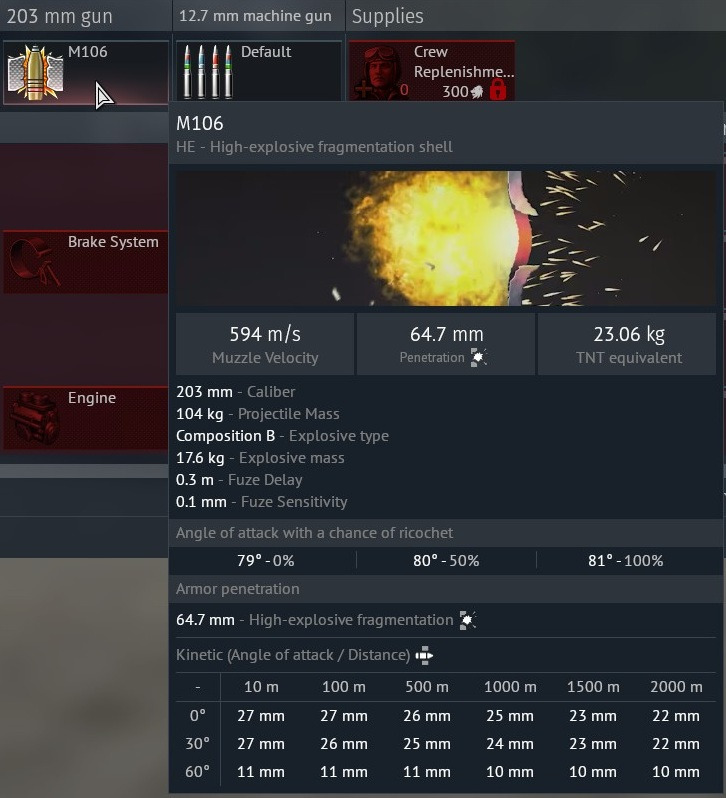Open the 203 mm gun section header
This screenshot has height=798, width=726.
click(x=85, y=16)
